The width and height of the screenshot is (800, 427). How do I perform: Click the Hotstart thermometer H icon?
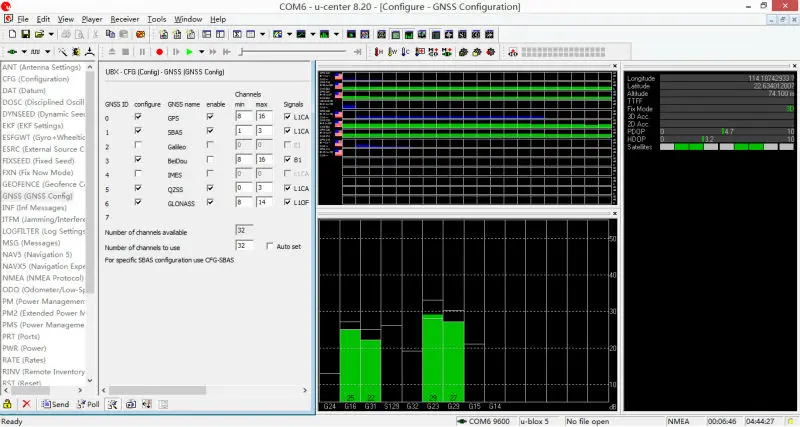(x=379, y=52)
